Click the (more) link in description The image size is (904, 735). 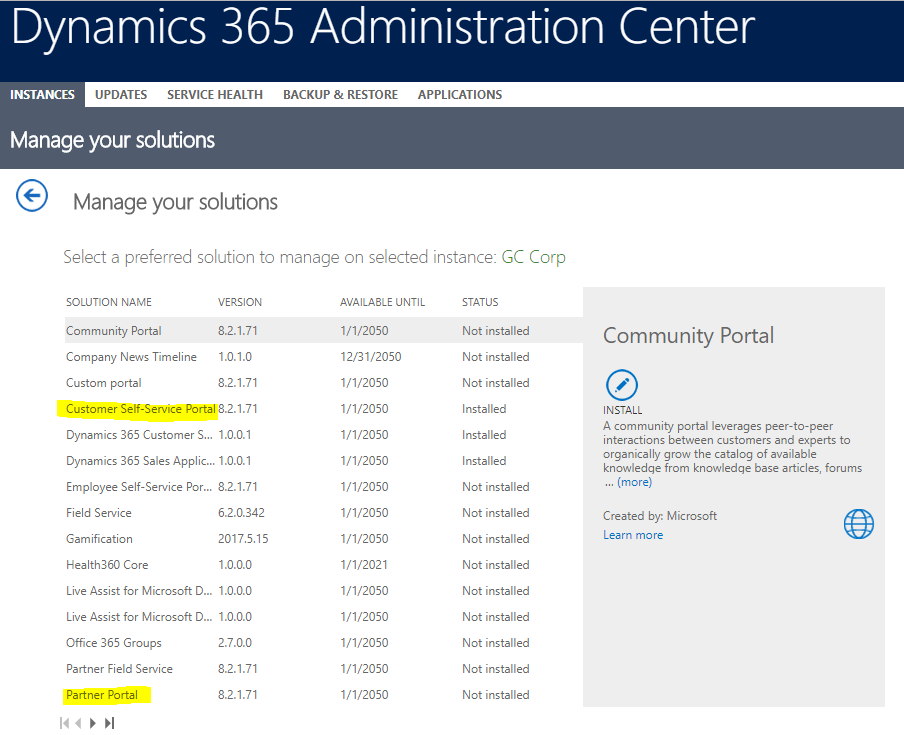634,482
